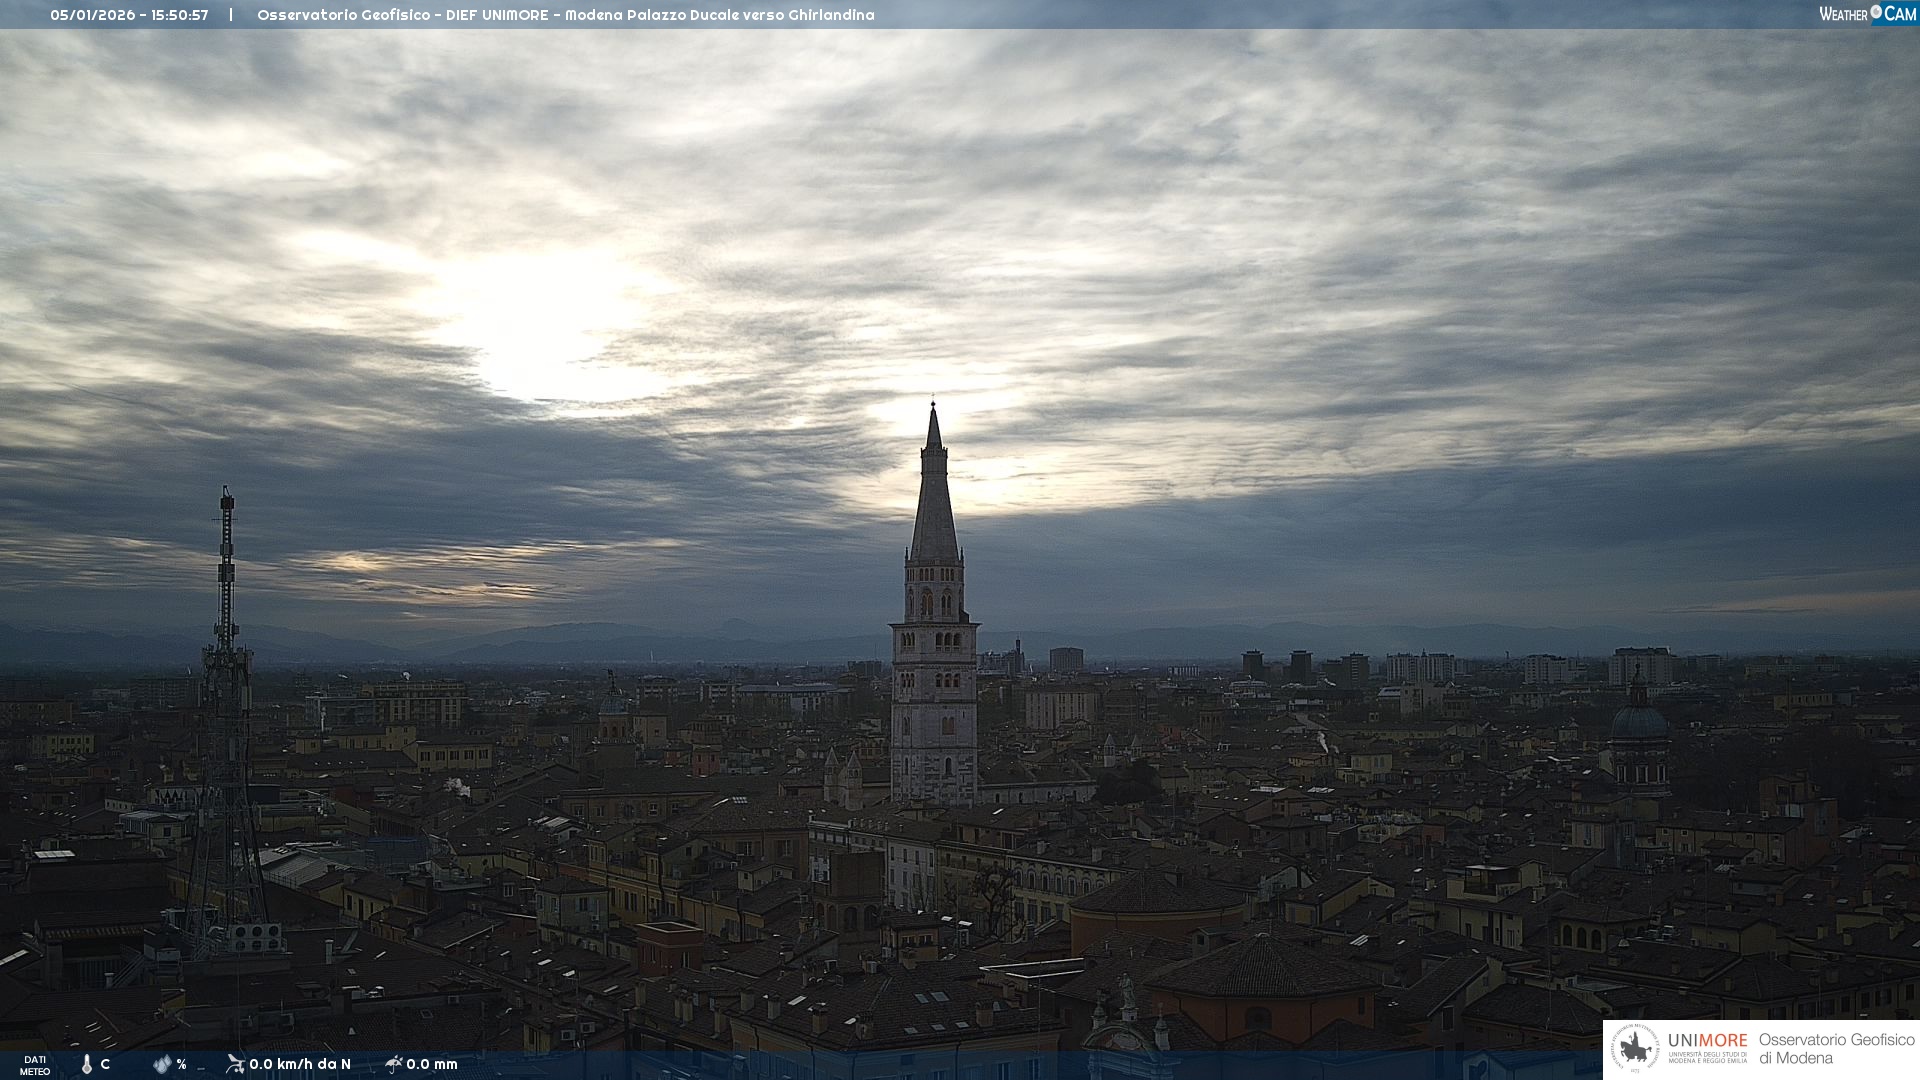Click the UNIMORE horse rider seal
Image resolution: width=1920 pixels, height=1080 pixels.
coord(1635,1048)
